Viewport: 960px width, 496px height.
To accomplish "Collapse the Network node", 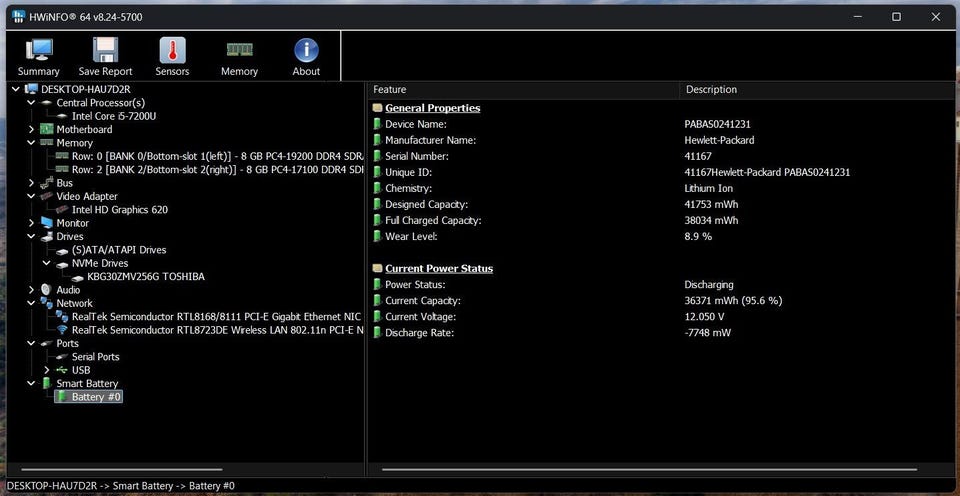I will click(x=31, y=303).
